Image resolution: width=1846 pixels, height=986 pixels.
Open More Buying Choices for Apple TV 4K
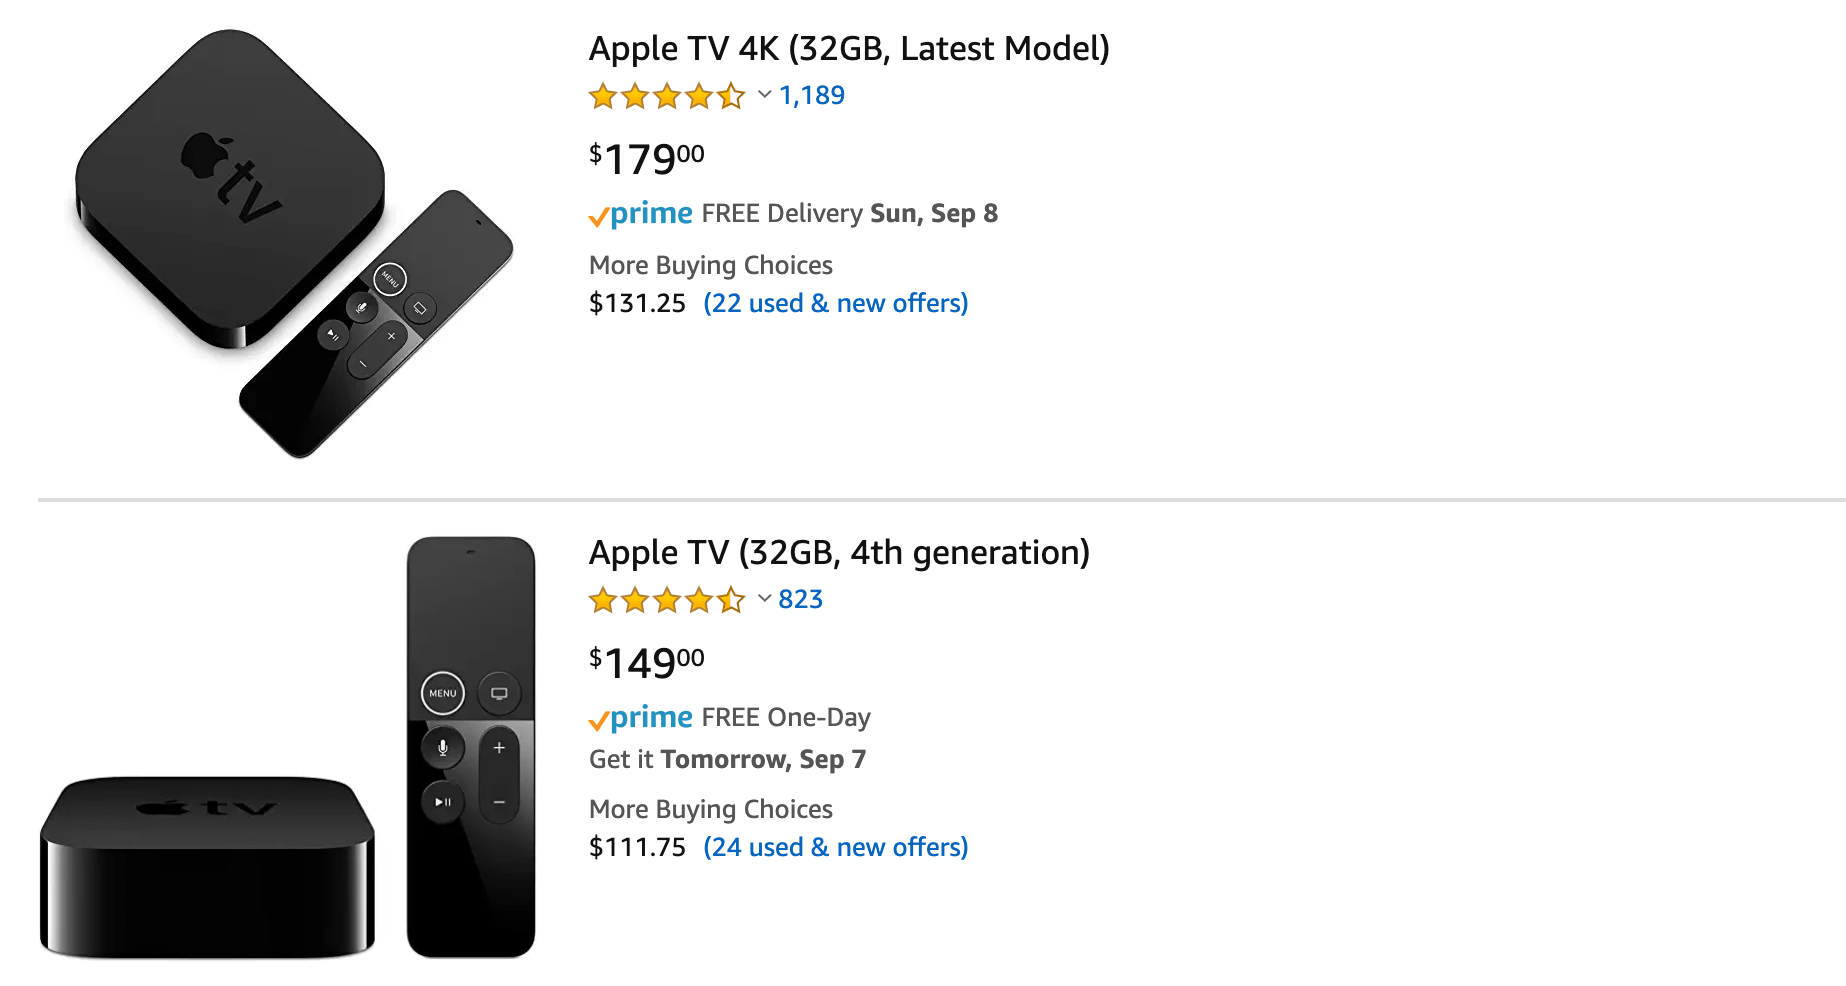[710, 265]
